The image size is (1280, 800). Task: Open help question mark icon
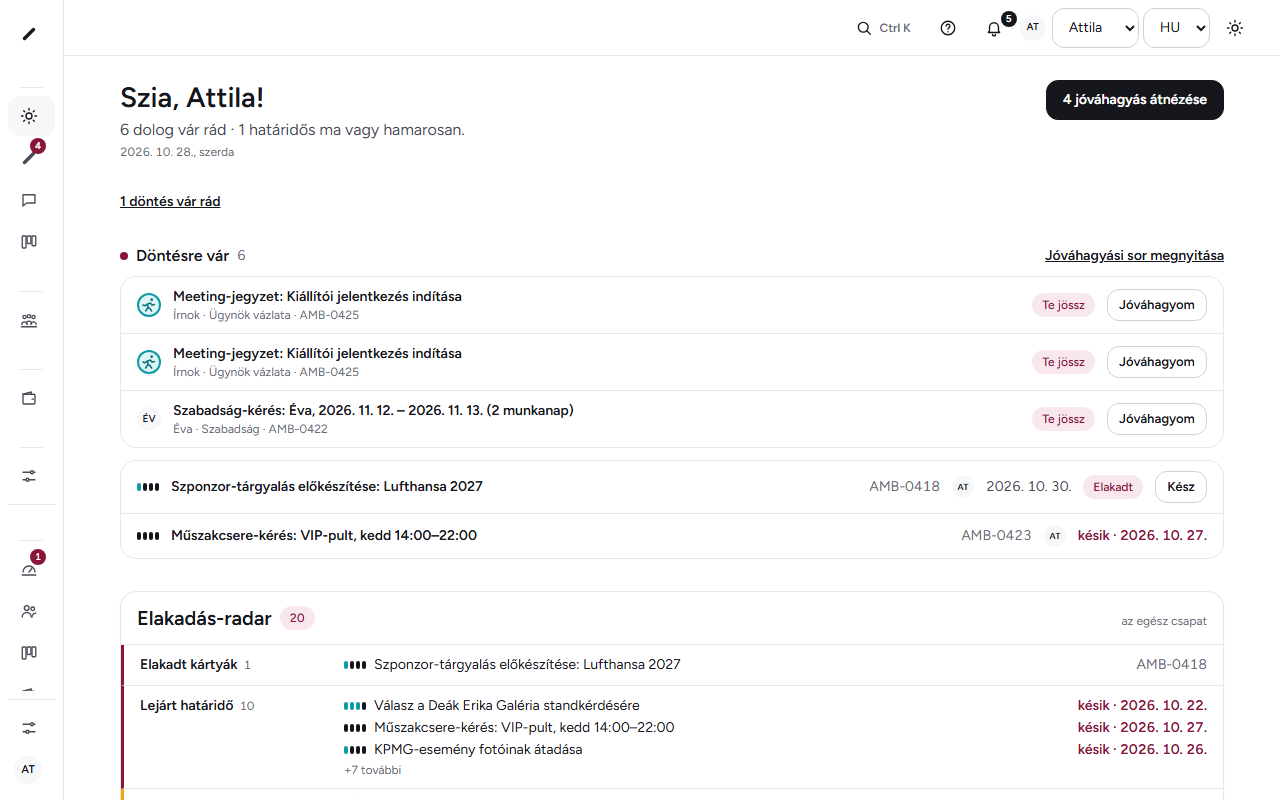coord(948,28)
